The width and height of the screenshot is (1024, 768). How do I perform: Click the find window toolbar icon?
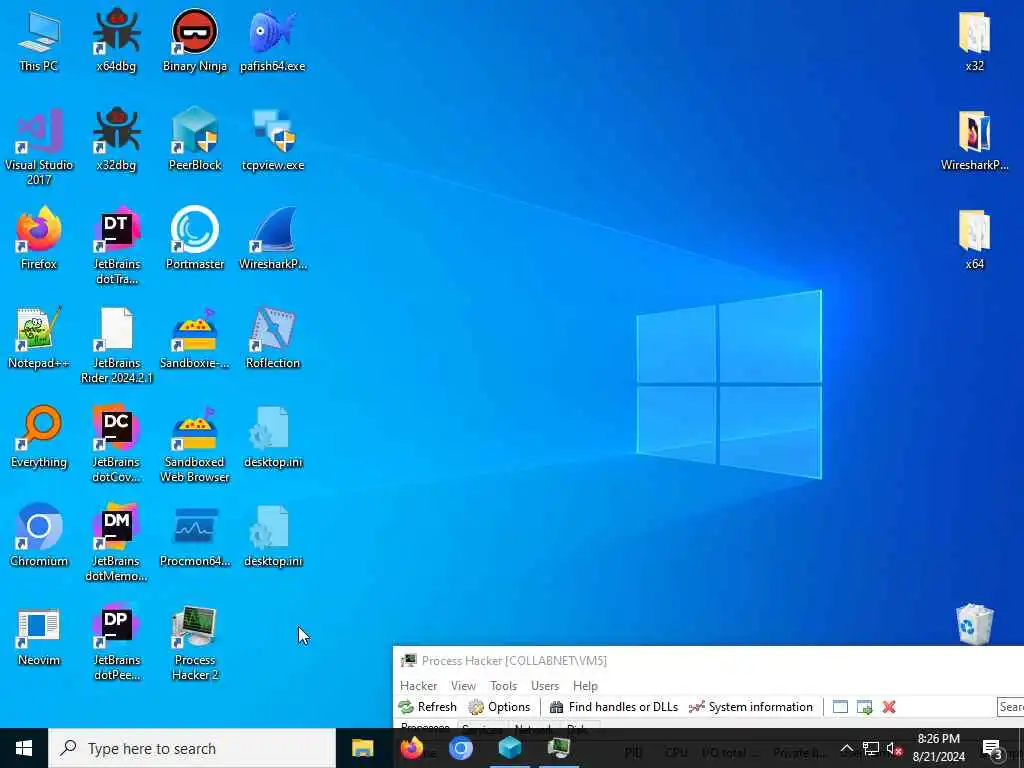point(840,707)
